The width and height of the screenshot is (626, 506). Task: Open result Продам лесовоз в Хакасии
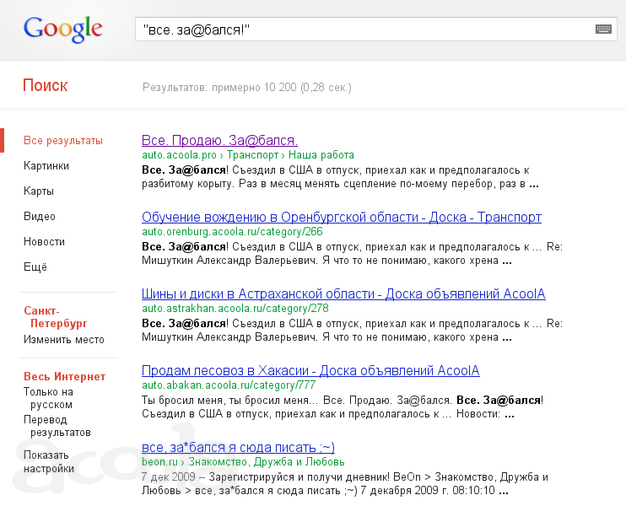pyautogui.click(x=311, y=370)
